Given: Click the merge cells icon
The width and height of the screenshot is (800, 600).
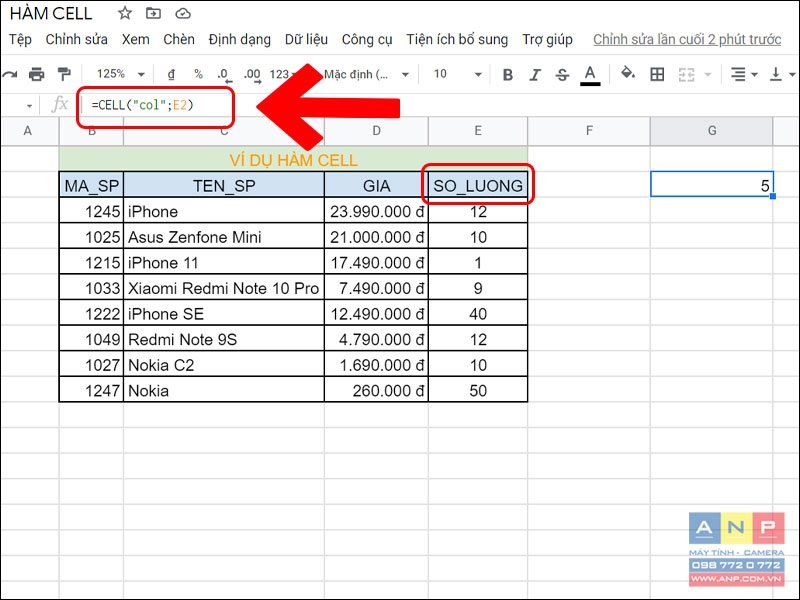Looking at the screenshot, I should tap(686, 75).
